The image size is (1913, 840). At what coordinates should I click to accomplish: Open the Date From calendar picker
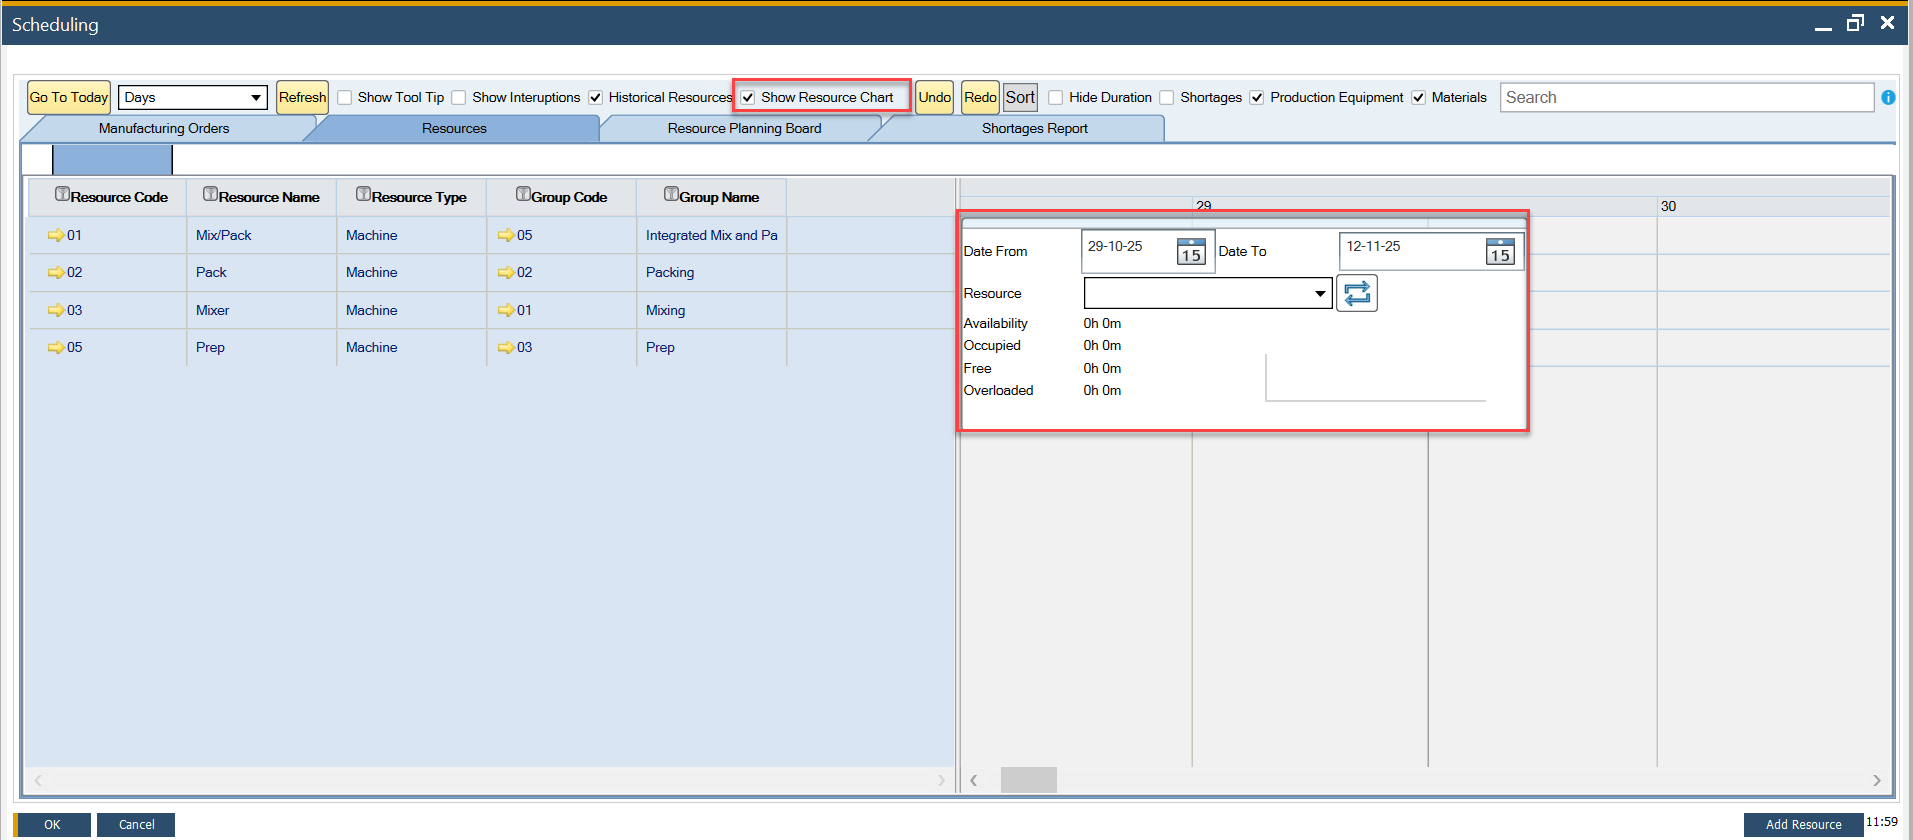pos(1190,252)
